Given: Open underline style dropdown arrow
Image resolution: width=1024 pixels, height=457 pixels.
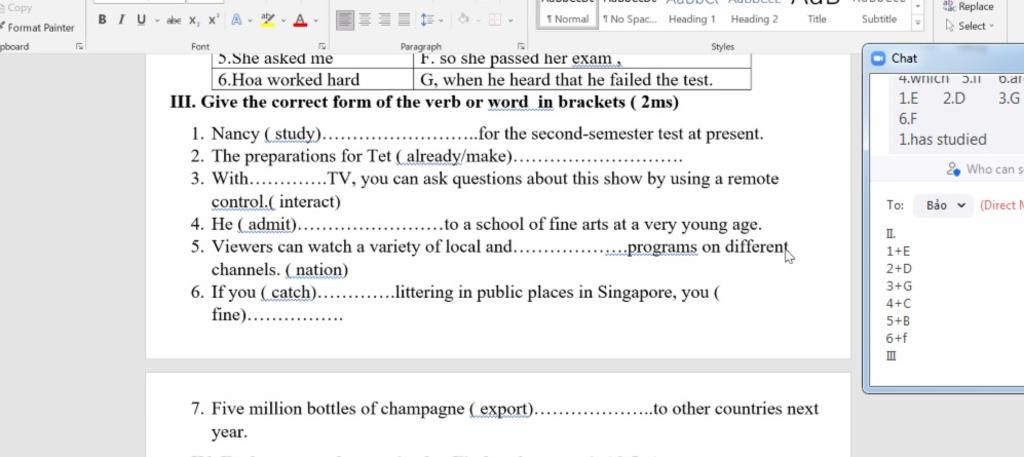Looking at the screenshot, I should point(157,20).
